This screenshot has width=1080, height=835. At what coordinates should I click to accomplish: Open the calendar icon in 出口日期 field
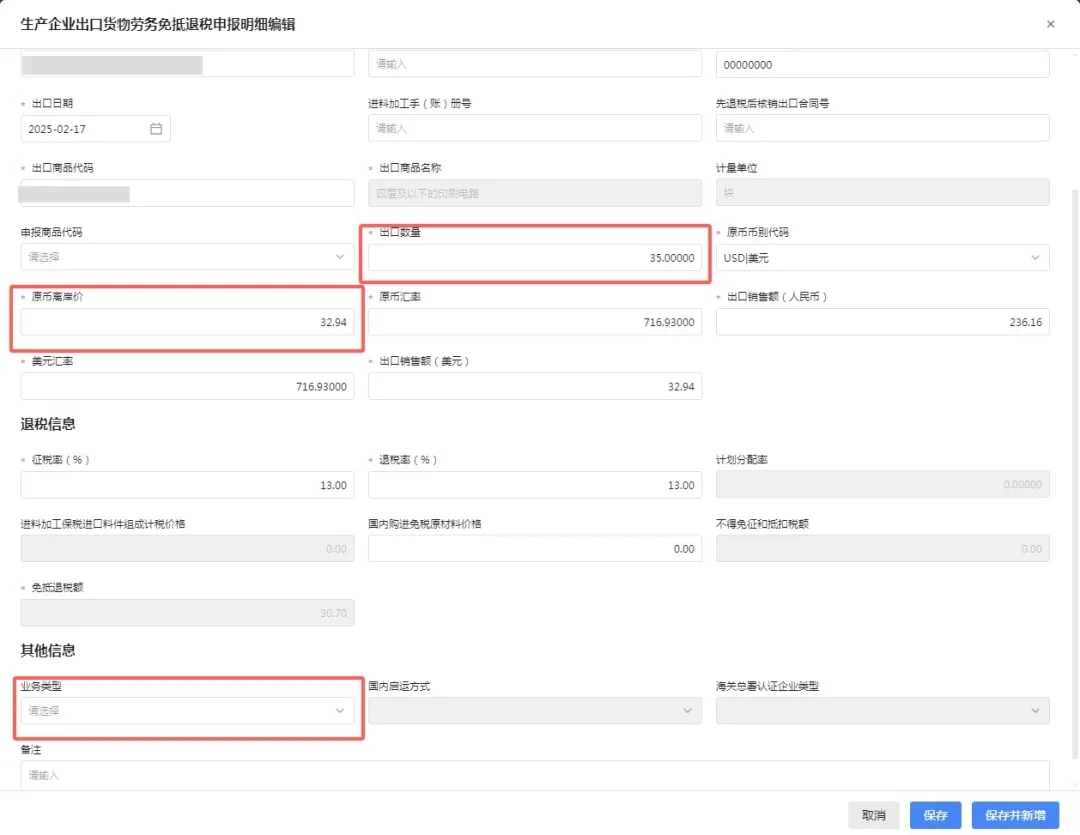(156, 129)
